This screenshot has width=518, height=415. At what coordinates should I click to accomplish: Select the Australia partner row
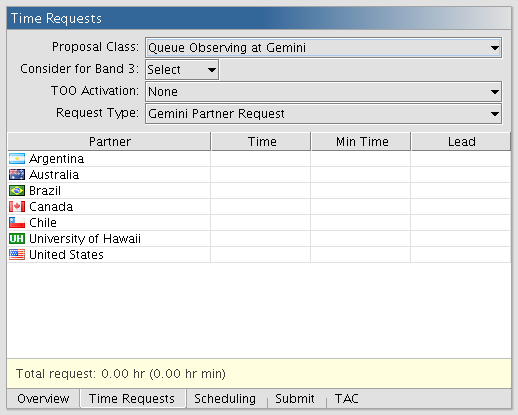click(x=259, y=175)
